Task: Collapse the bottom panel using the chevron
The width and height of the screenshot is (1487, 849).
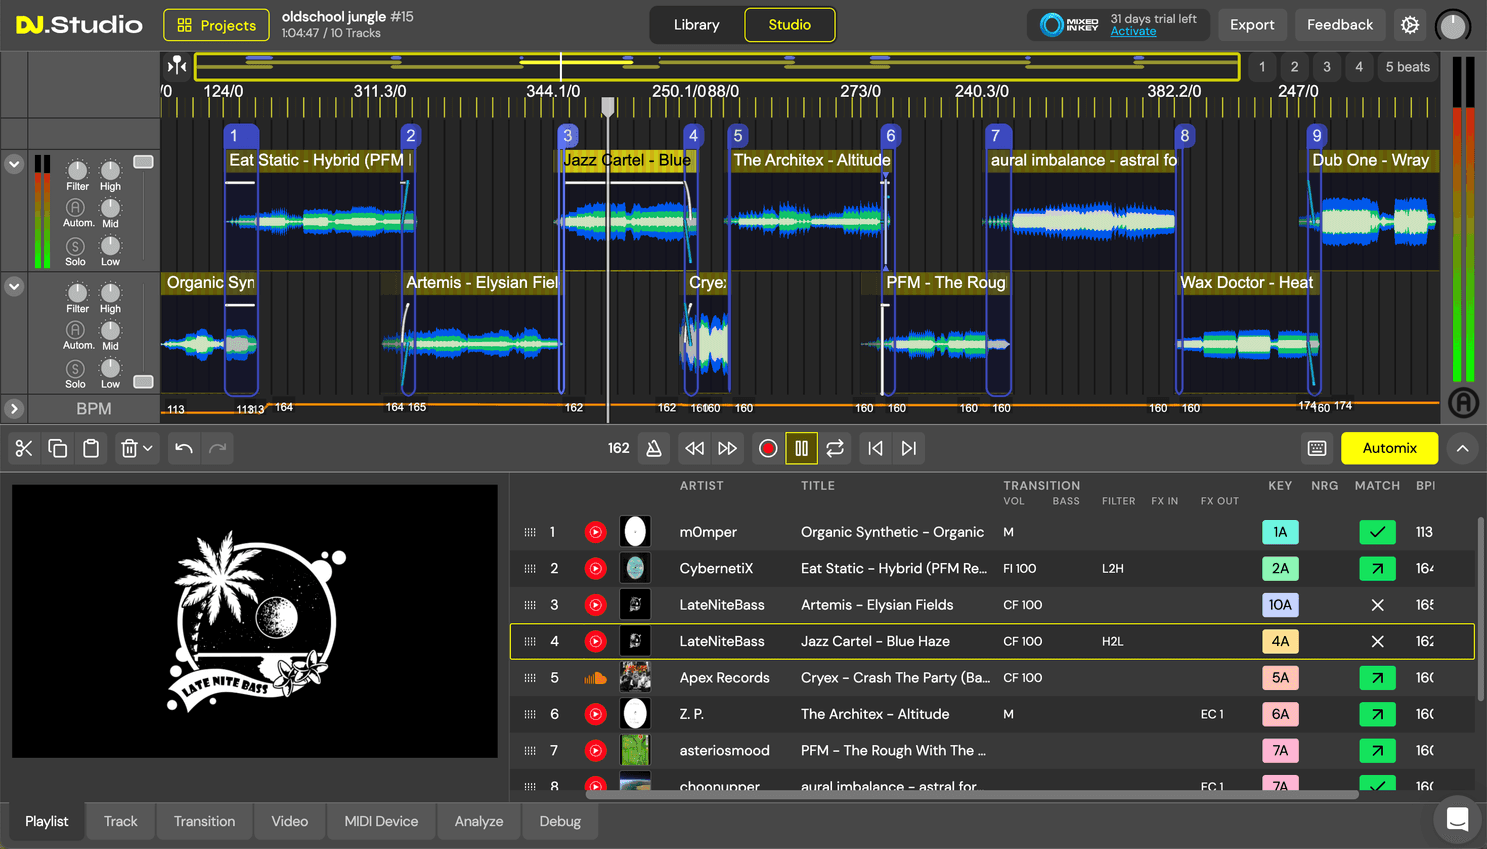Action: [1462, 448]
